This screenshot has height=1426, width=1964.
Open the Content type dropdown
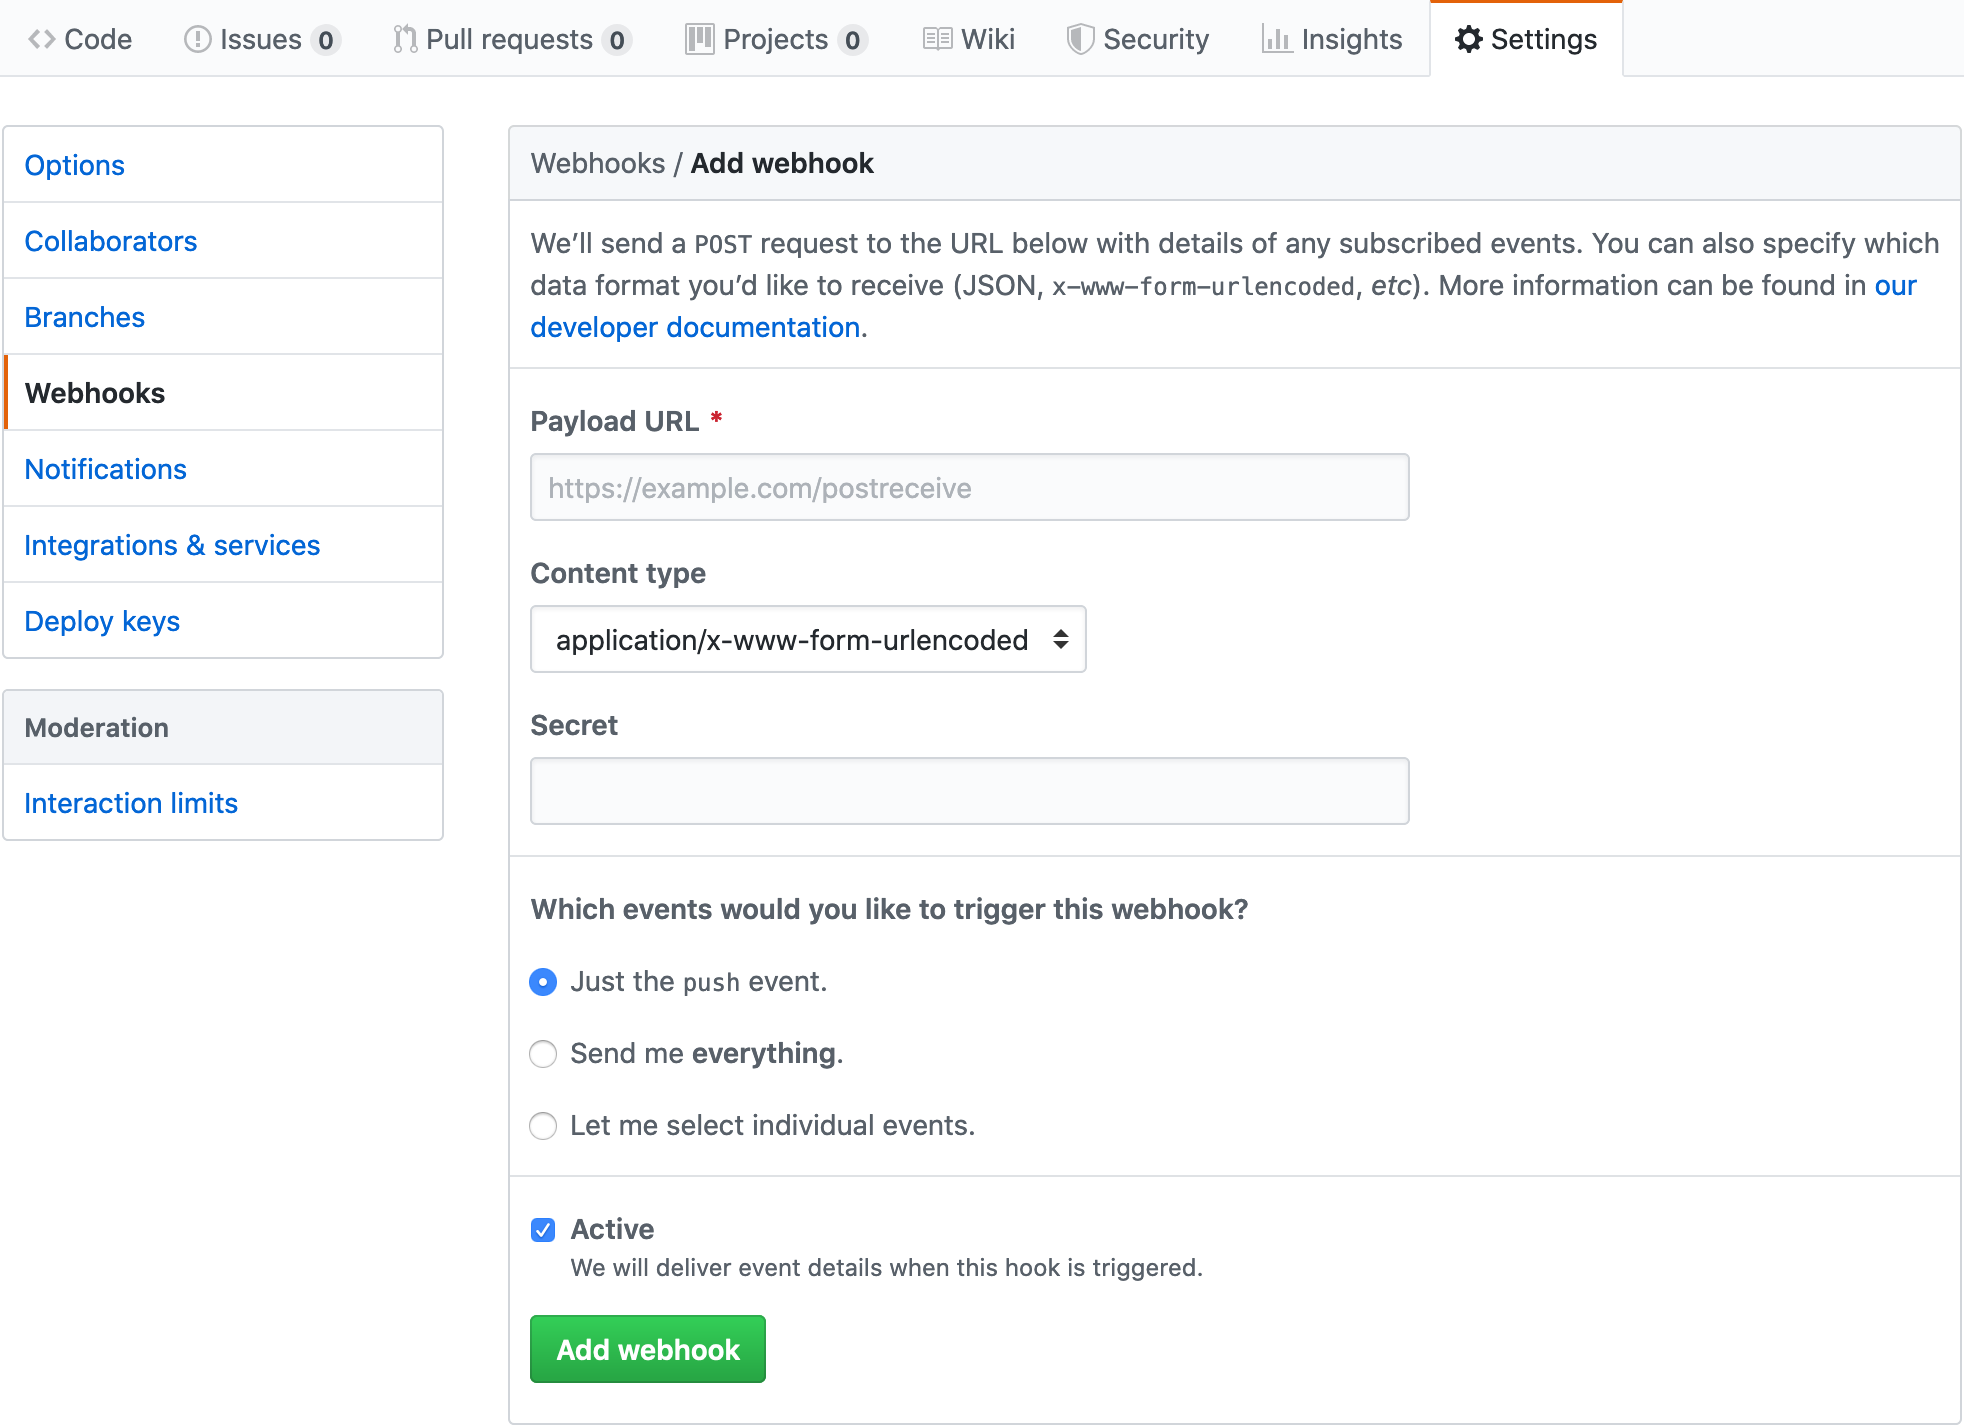(x=807, y=640)
